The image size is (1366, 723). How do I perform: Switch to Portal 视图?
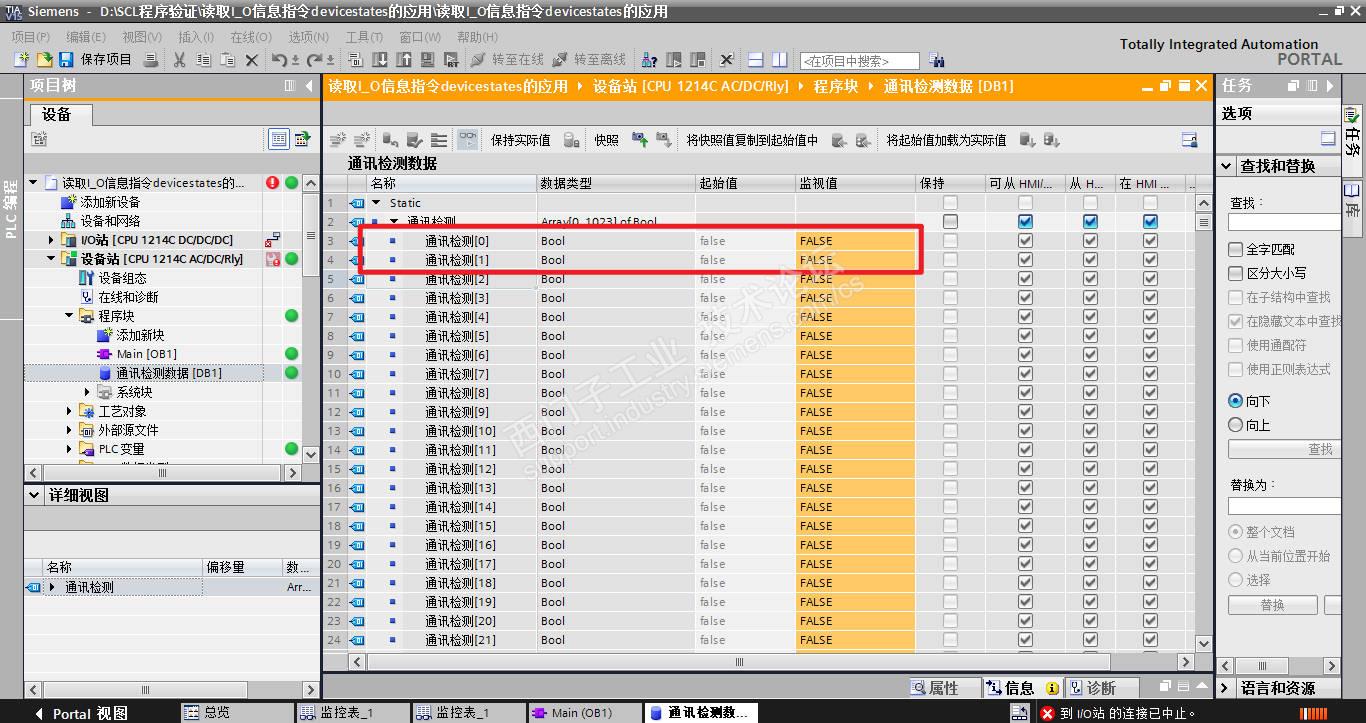tap(81, 713)
